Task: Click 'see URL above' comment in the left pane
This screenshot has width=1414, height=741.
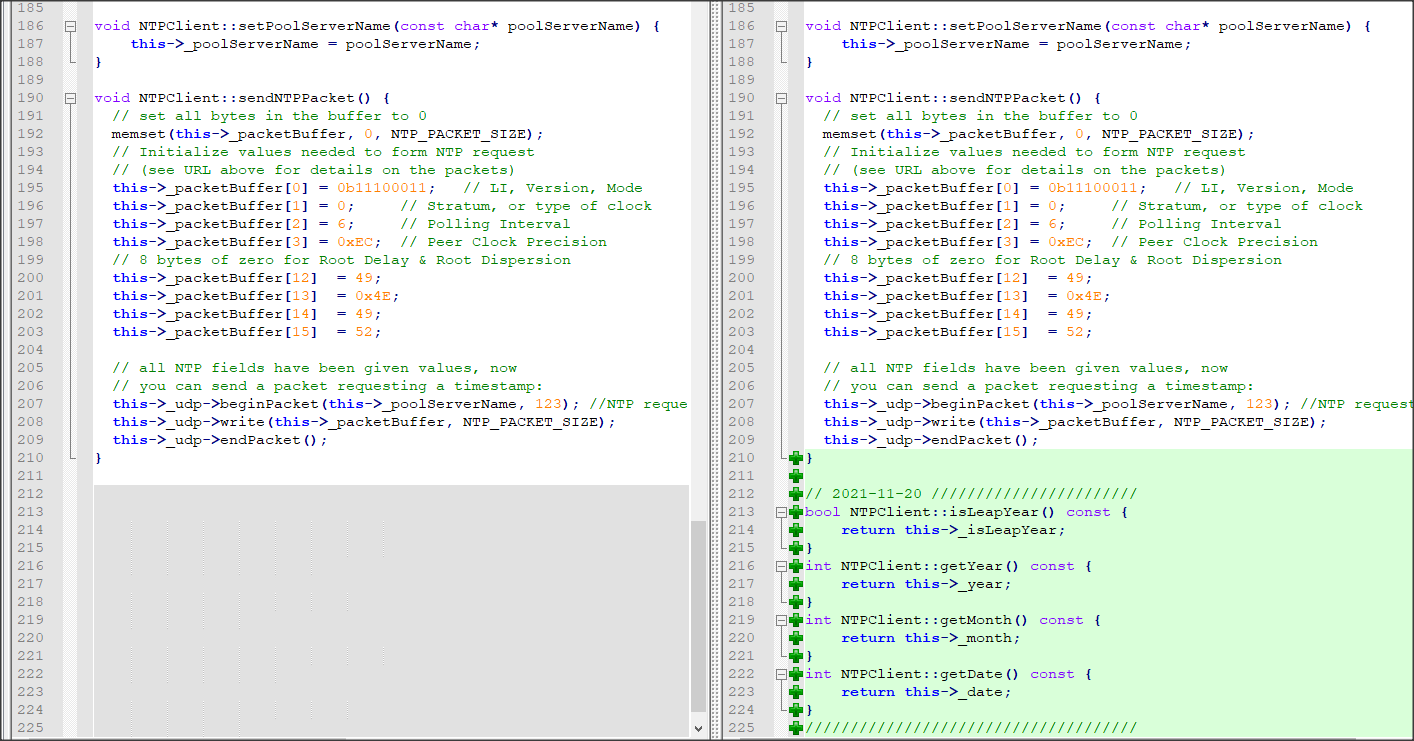Action: tap(314, 170)
